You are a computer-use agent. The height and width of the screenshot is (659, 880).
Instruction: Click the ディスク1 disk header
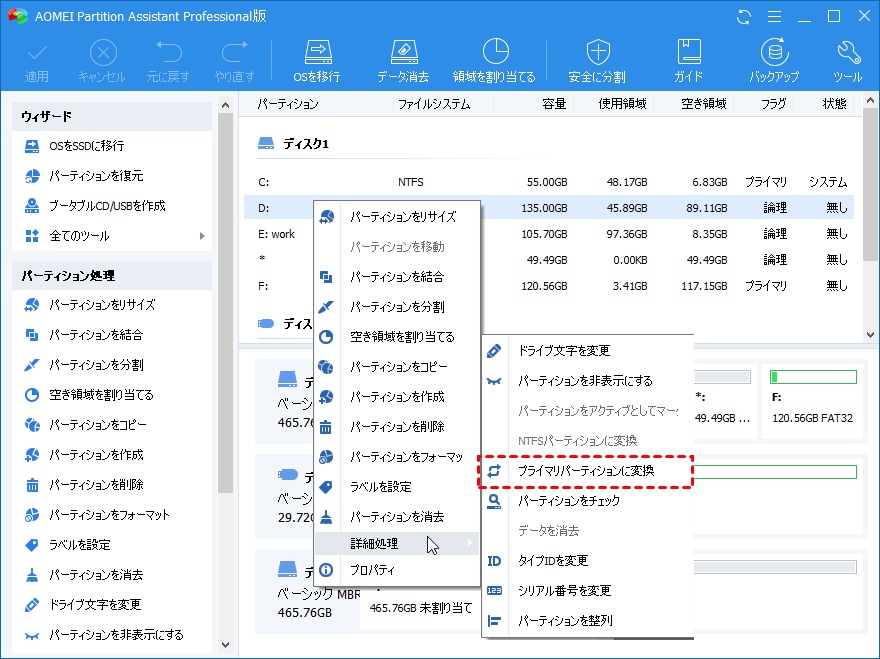point(293,144)
